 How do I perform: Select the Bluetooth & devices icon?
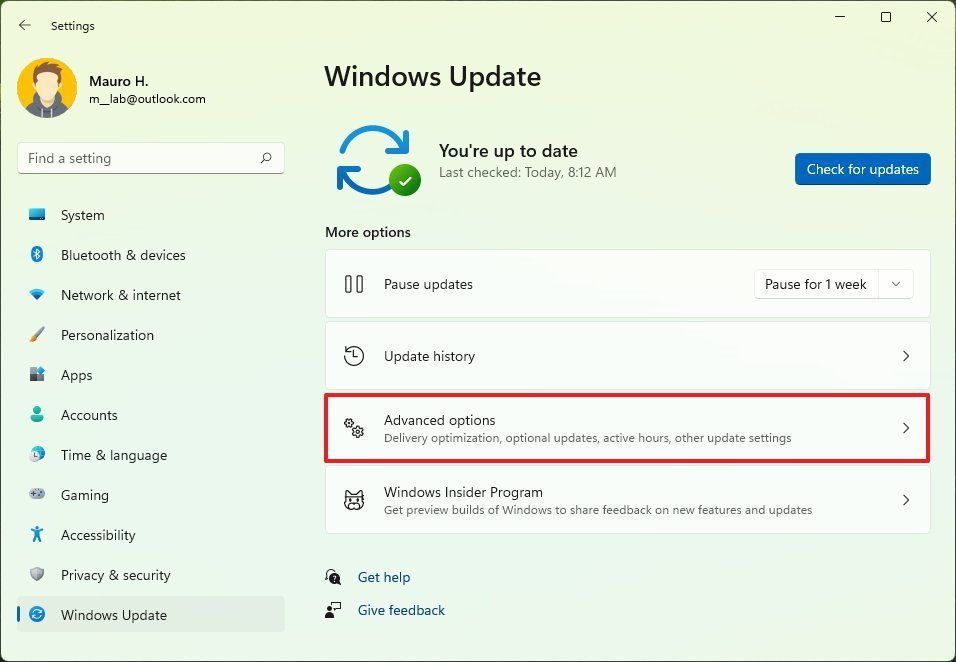[x=37, y=255]
